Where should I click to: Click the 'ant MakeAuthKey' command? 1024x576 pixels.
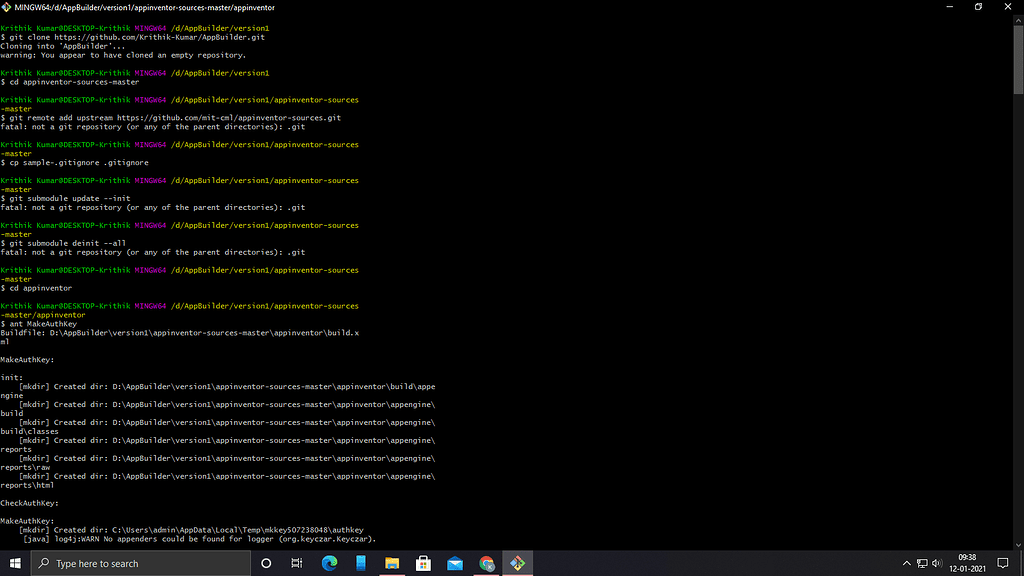(39, 324)
